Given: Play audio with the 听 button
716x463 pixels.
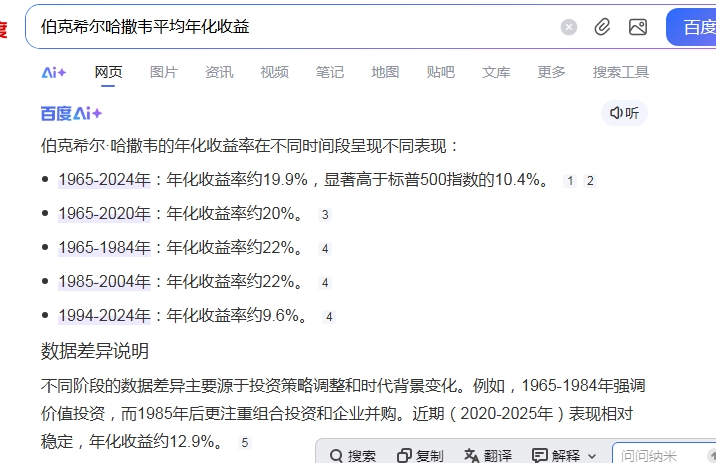Looking at the screenshot, I should (624, 113).
